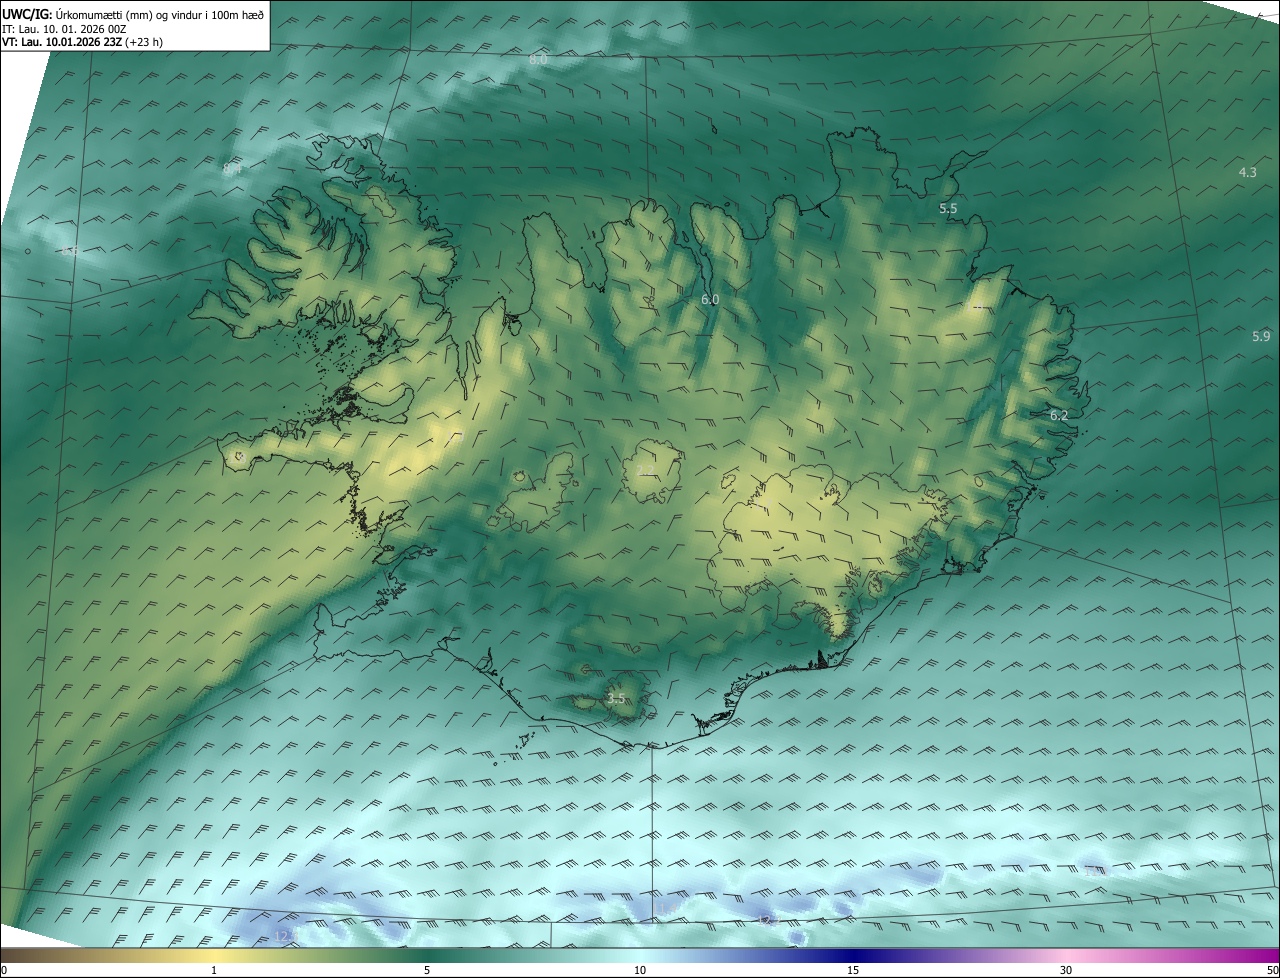Click the '10' tick on the color scale
Screen dimensions: 1280x978
coord(640,970)
